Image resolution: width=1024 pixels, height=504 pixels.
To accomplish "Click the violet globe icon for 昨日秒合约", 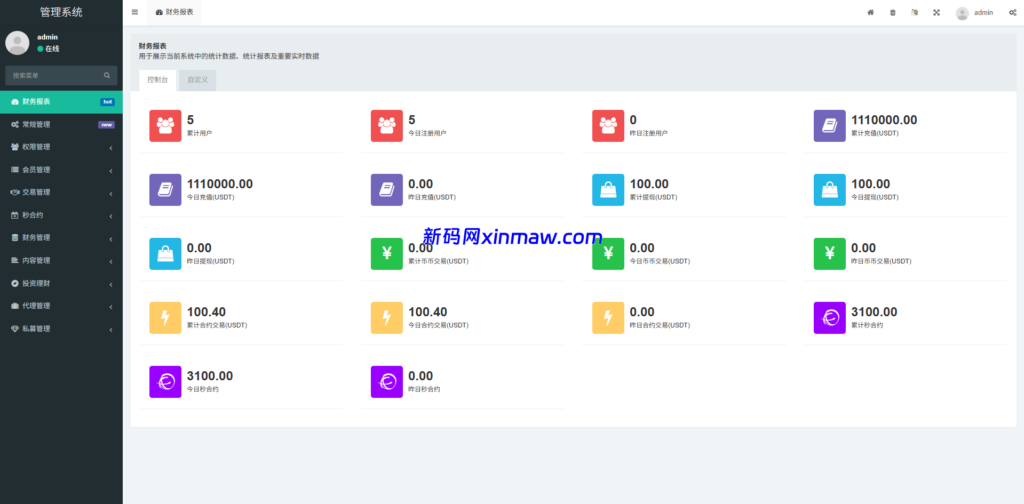I will [387, 381].
